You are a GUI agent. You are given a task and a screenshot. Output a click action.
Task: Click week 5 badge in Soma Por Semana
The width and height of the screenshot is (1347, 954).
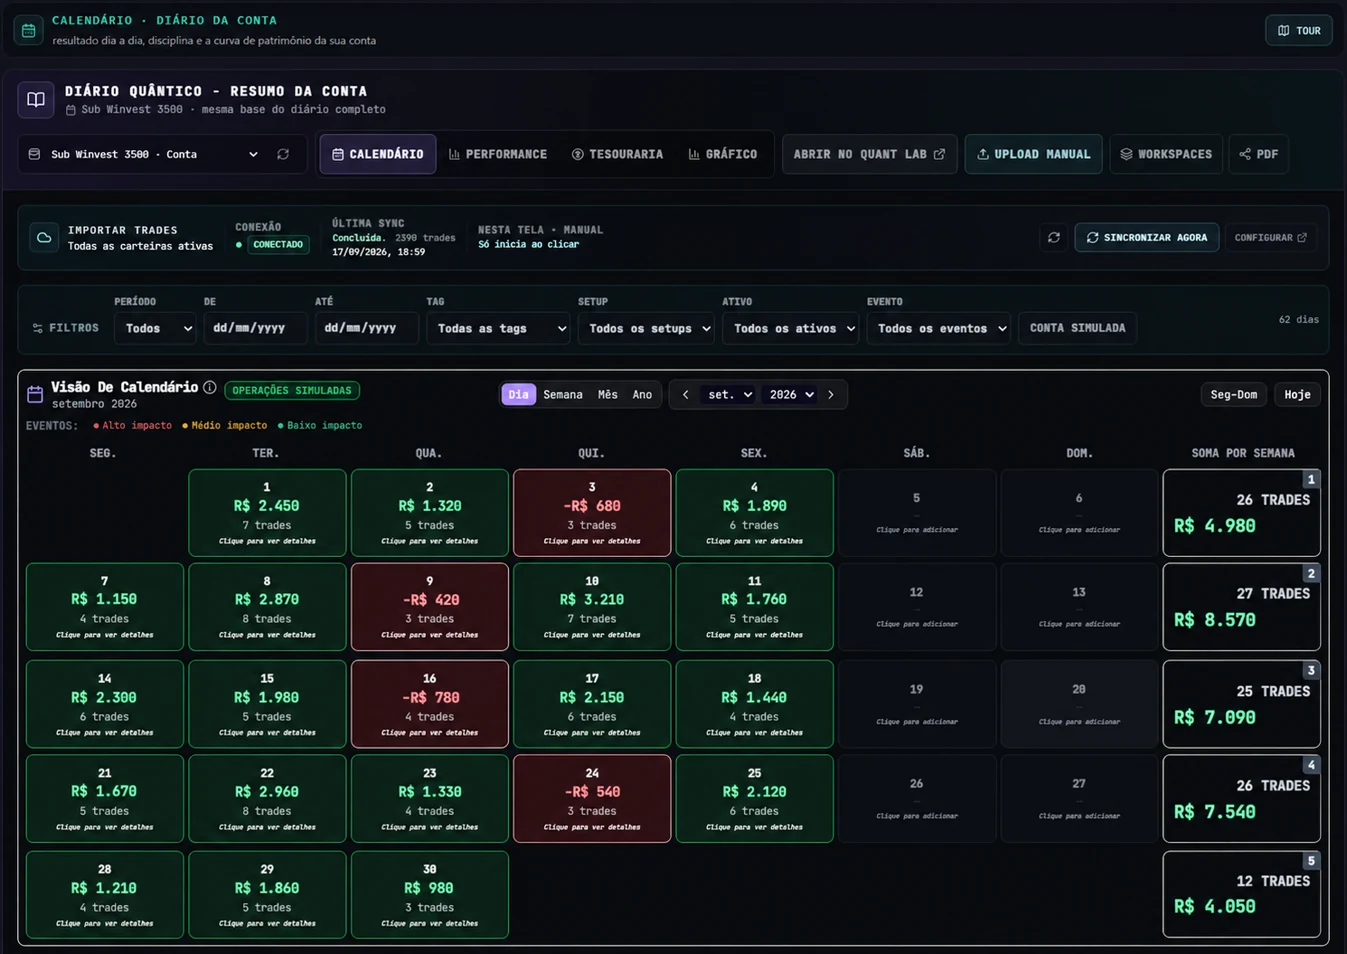(x=1311, y=860)
